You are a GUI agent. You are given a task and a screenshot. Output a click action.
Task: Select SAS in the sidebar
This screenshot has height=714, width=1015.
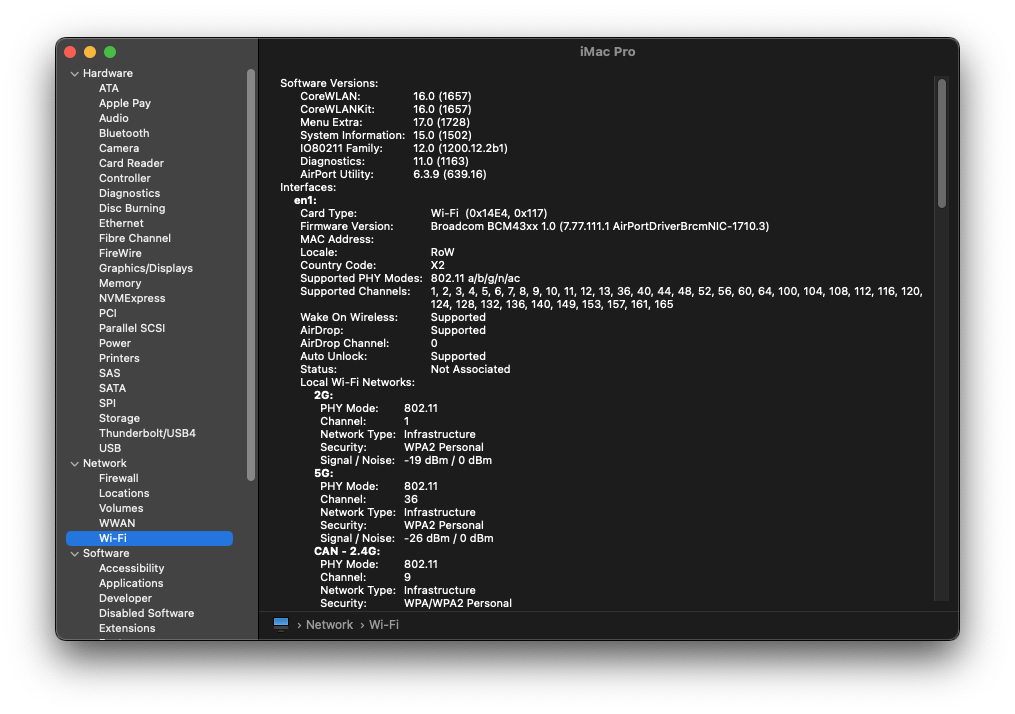(109, 373)
